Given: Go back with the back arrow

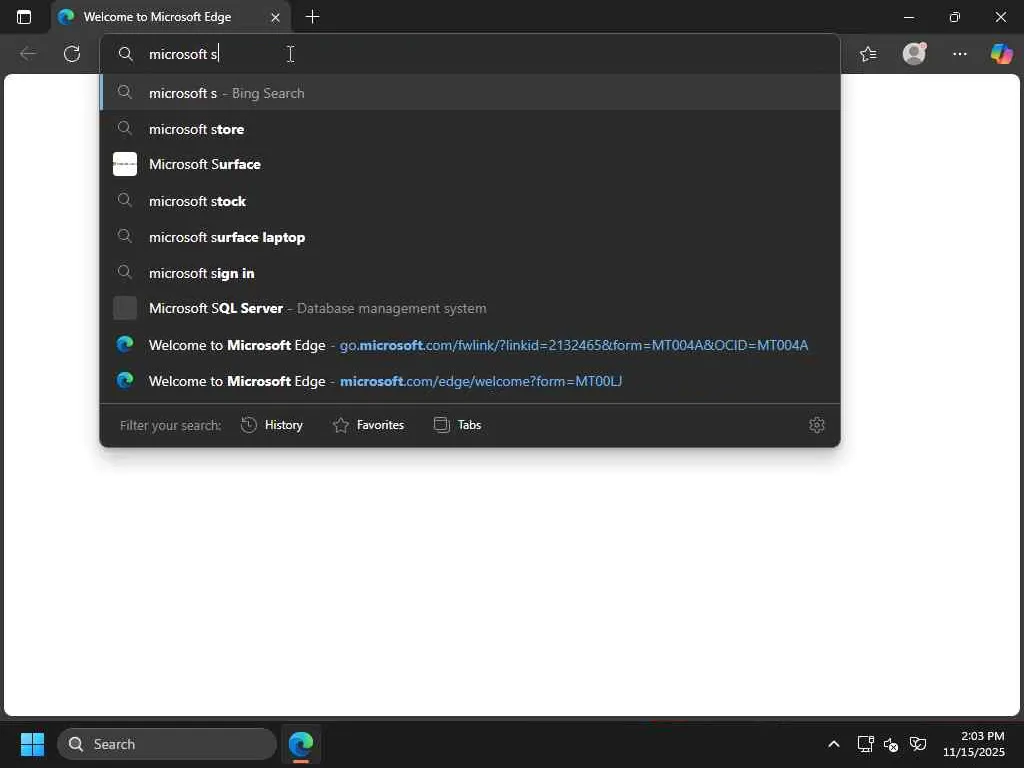Looking at the screenshot, I should 28,54.
